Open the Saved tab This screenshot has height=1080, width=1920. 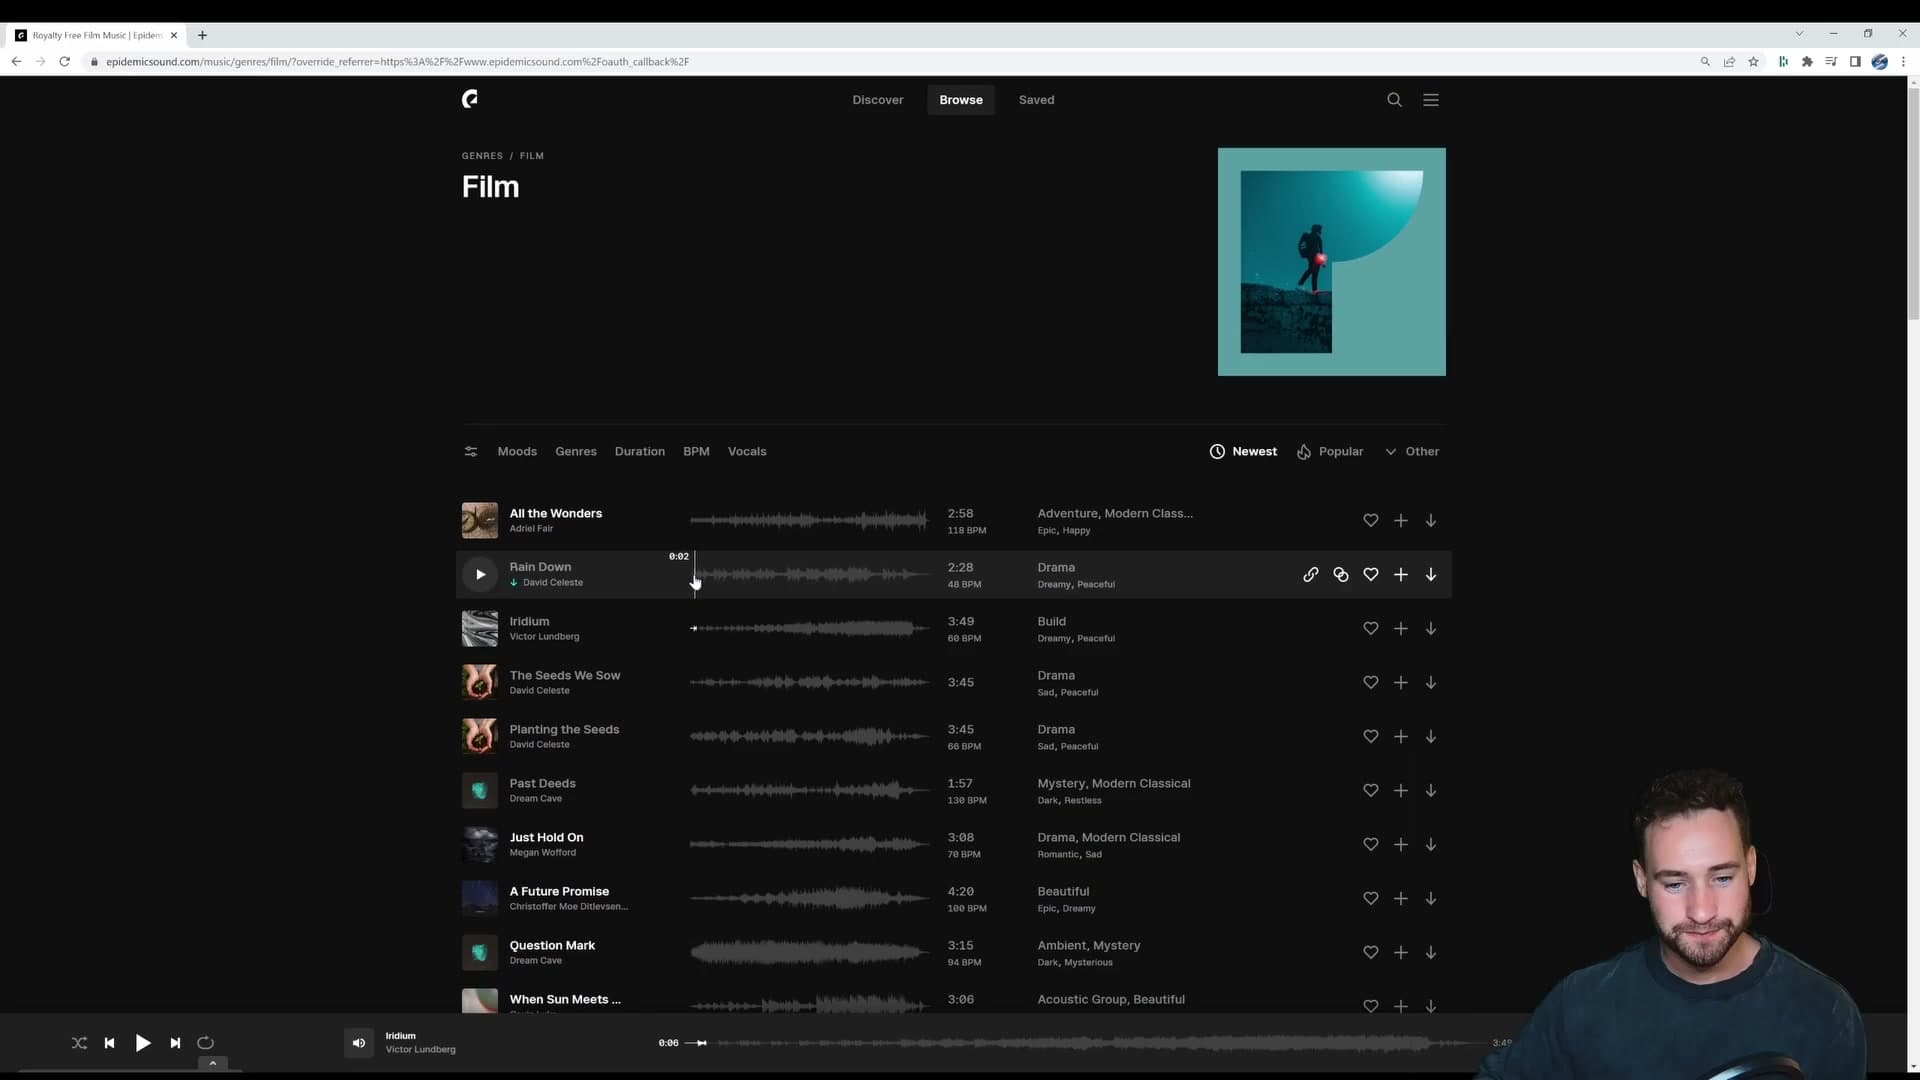(x=1036, y=100)
